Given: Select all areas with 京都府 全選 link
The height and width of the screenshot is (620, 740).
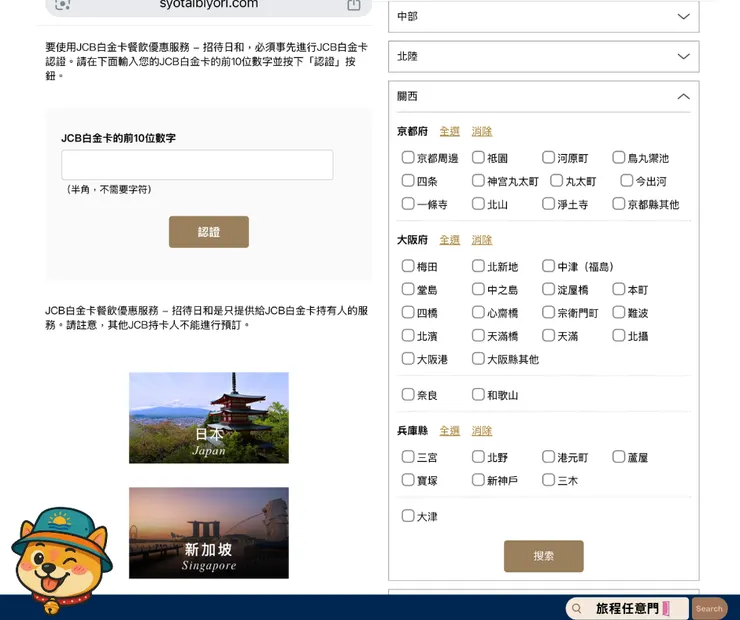Looking at the screenshot, I should pyautogui.click(x=449, y=131).
